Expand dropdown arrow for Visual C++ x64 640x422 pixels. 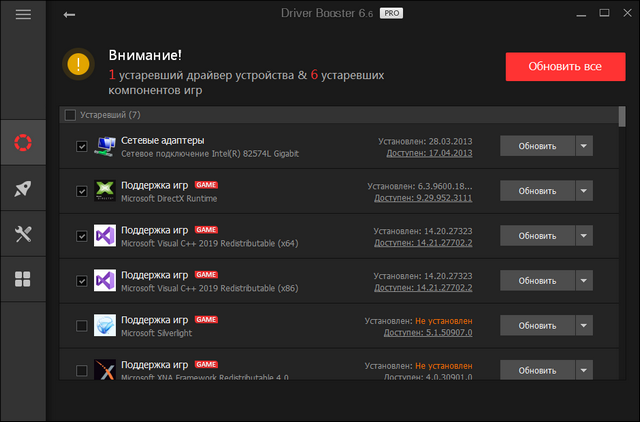[584, 236]
